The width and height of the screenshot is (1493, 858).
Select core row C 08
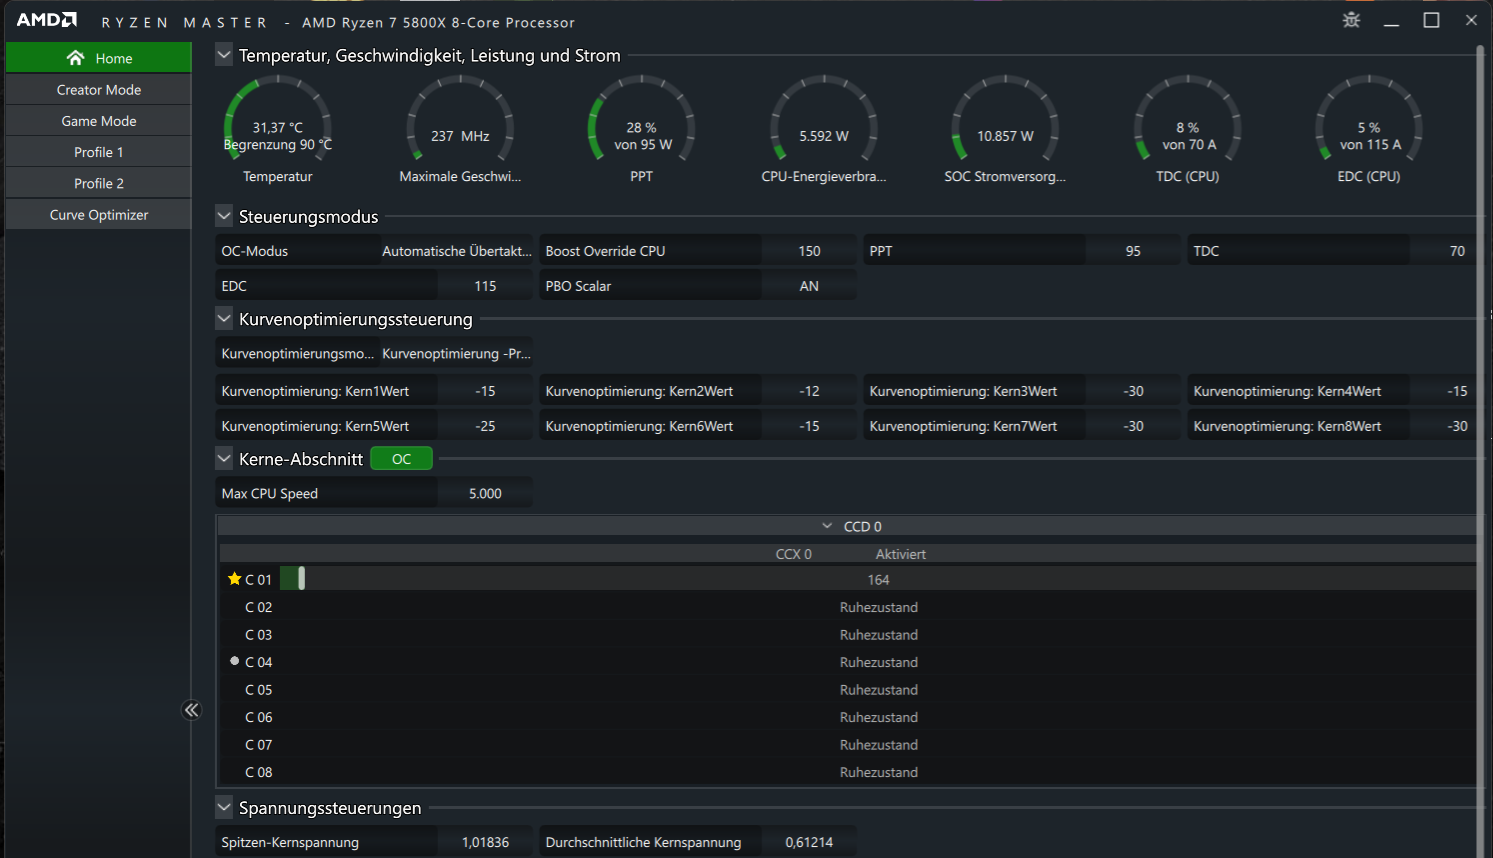[847, 772]
